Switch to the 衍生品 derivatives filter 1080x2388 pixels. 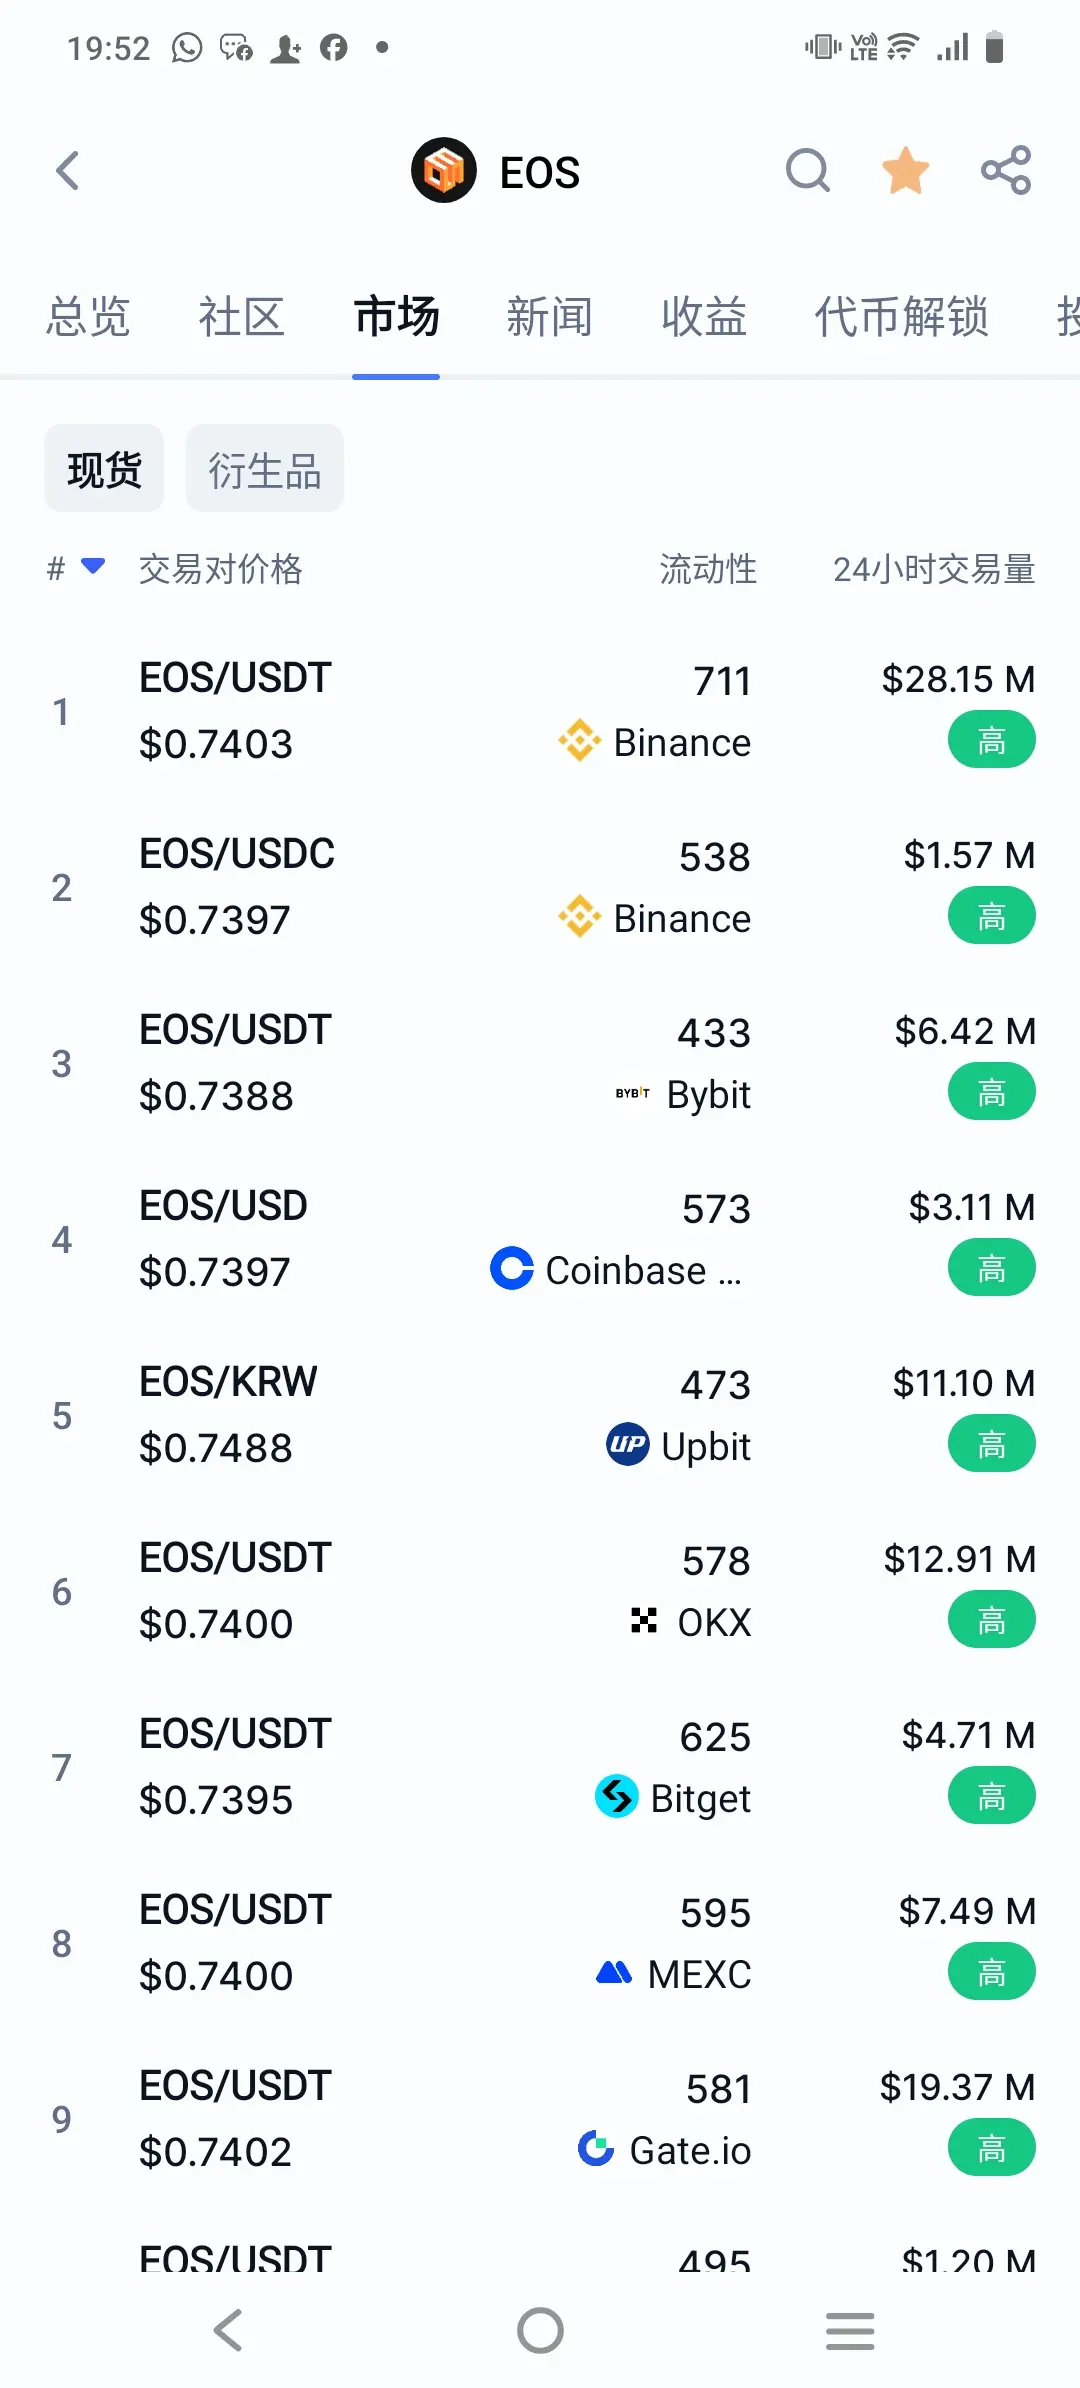(x=265, y=468)
